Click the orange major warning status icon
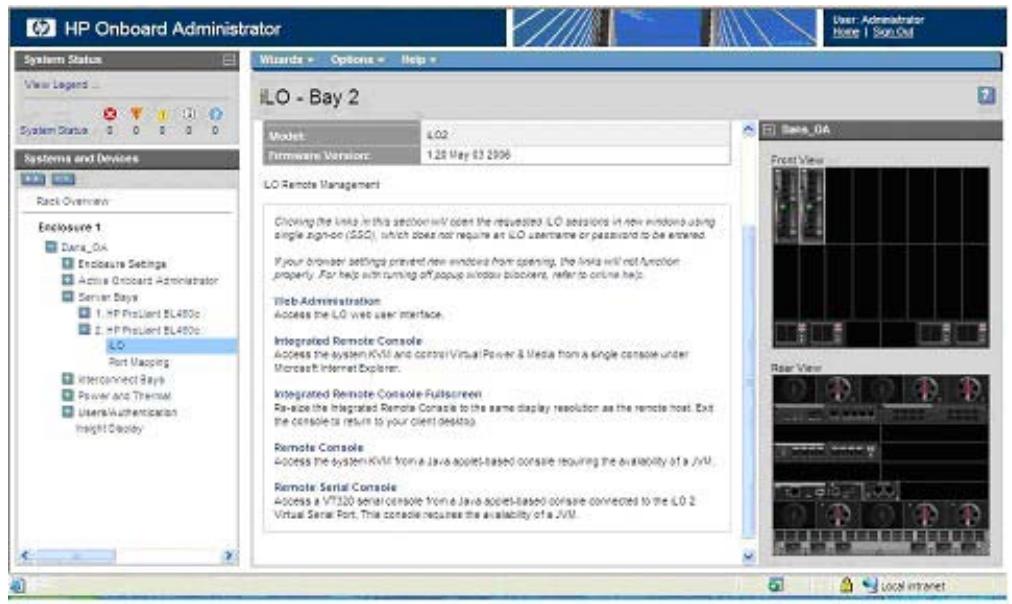Screen dimensions: 1012x604 (136, 114)
